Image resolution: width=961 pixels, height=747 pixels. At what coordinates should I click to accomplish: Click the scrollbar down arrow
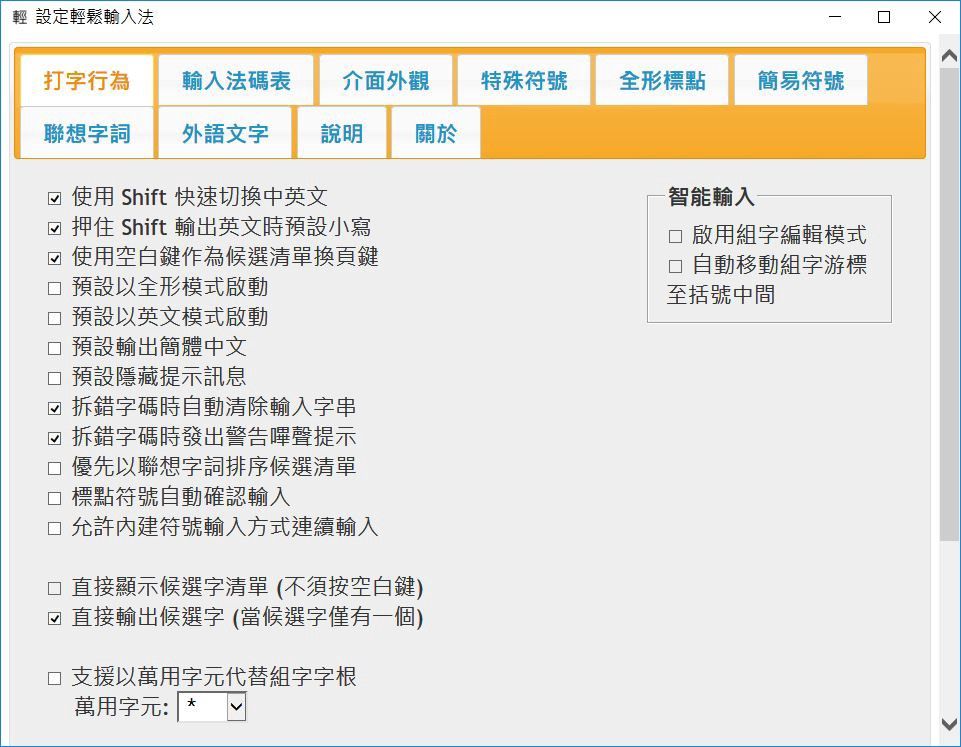[x=949, y=724]
